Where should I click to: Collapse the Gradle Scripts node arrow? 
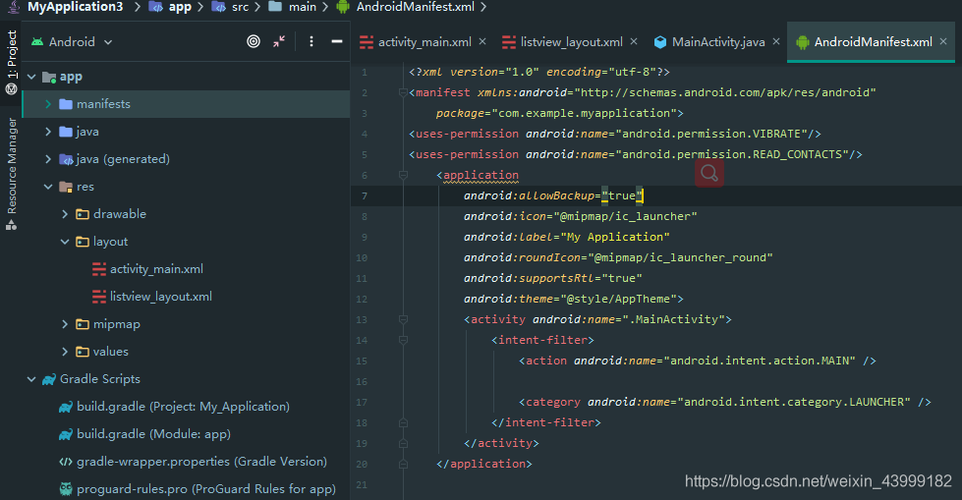(x=31, y=379)
